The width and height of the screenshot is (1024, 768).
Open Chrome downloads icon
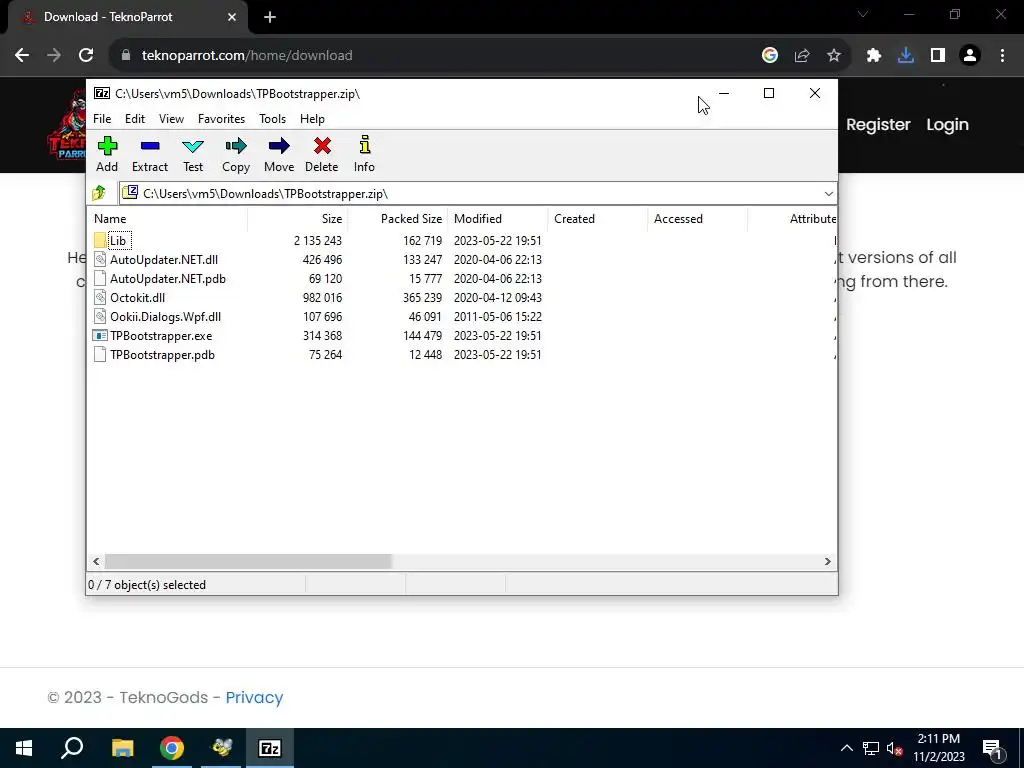(x=906, y=56)
